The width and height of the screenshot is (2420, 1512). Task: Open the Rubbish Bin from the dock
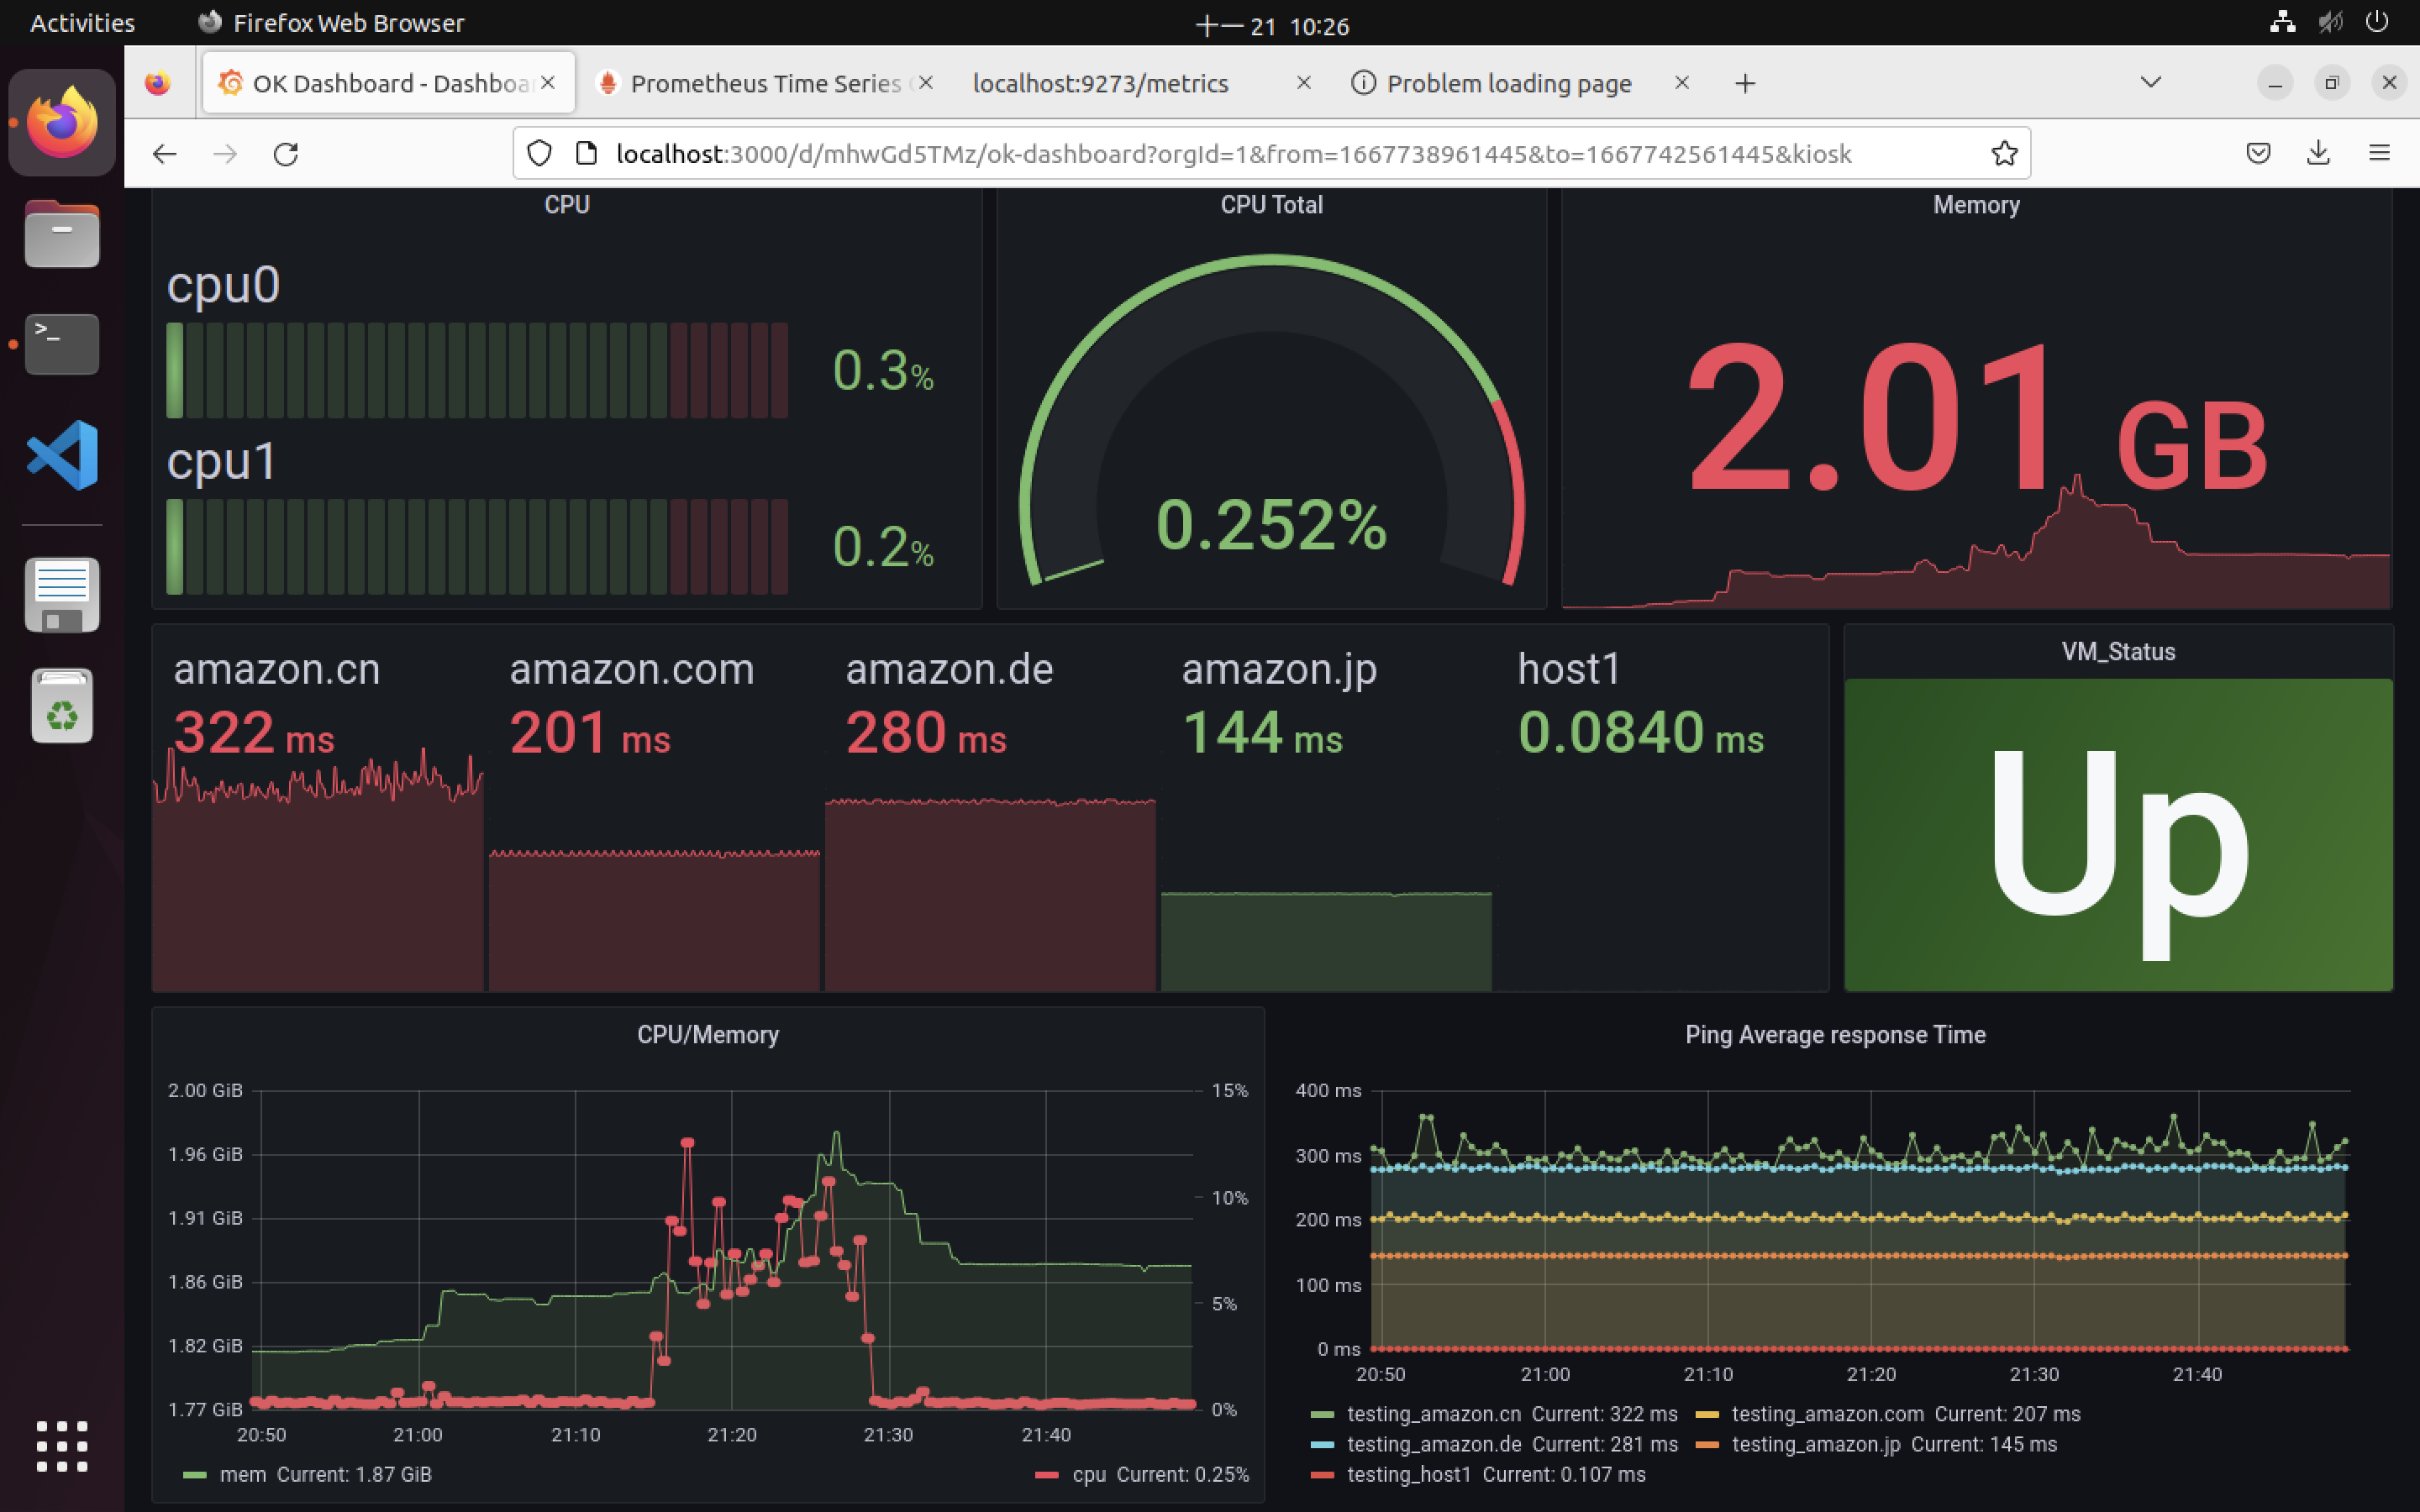coord(61,705)
